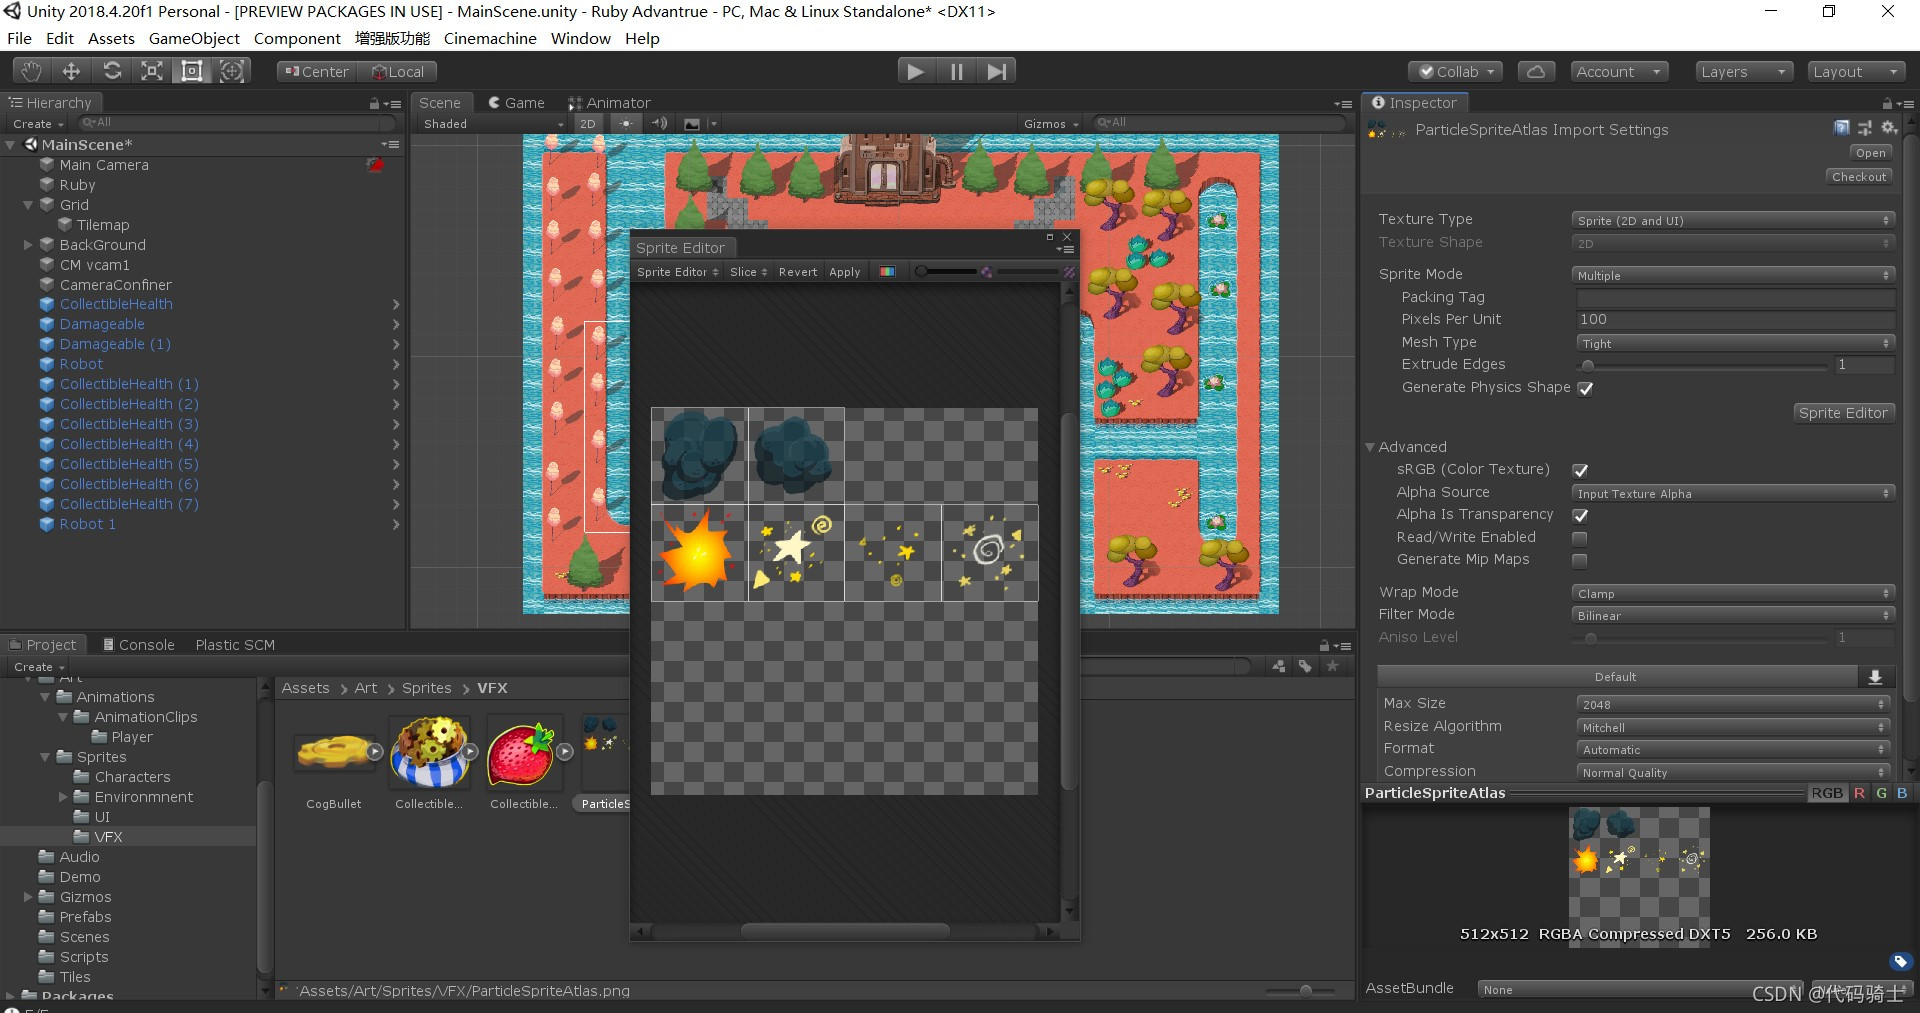The image size is (1920, 1013).
Task: Disable Alpha Is Transparency
Action: (x=1581, y=515)
